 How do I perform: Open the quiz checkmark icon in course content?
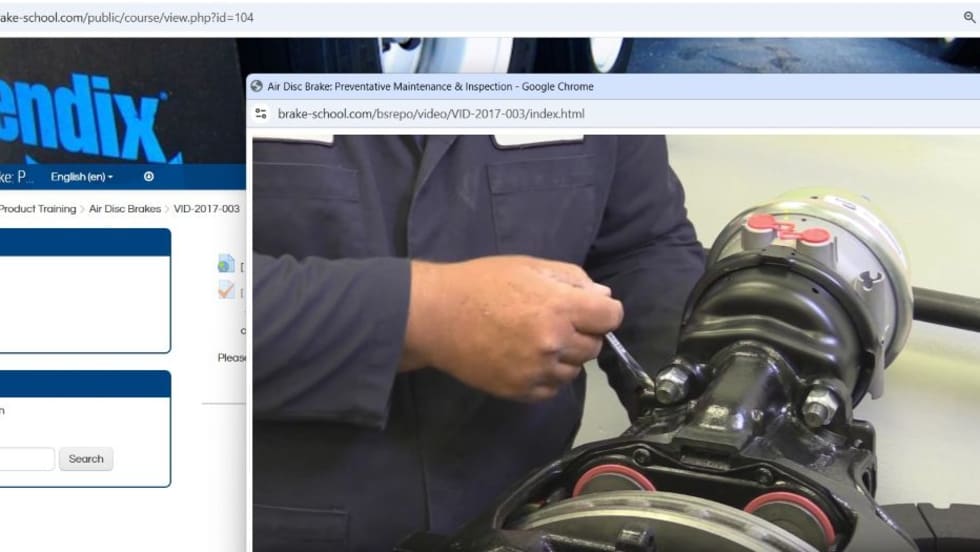[x=226, y=290]
